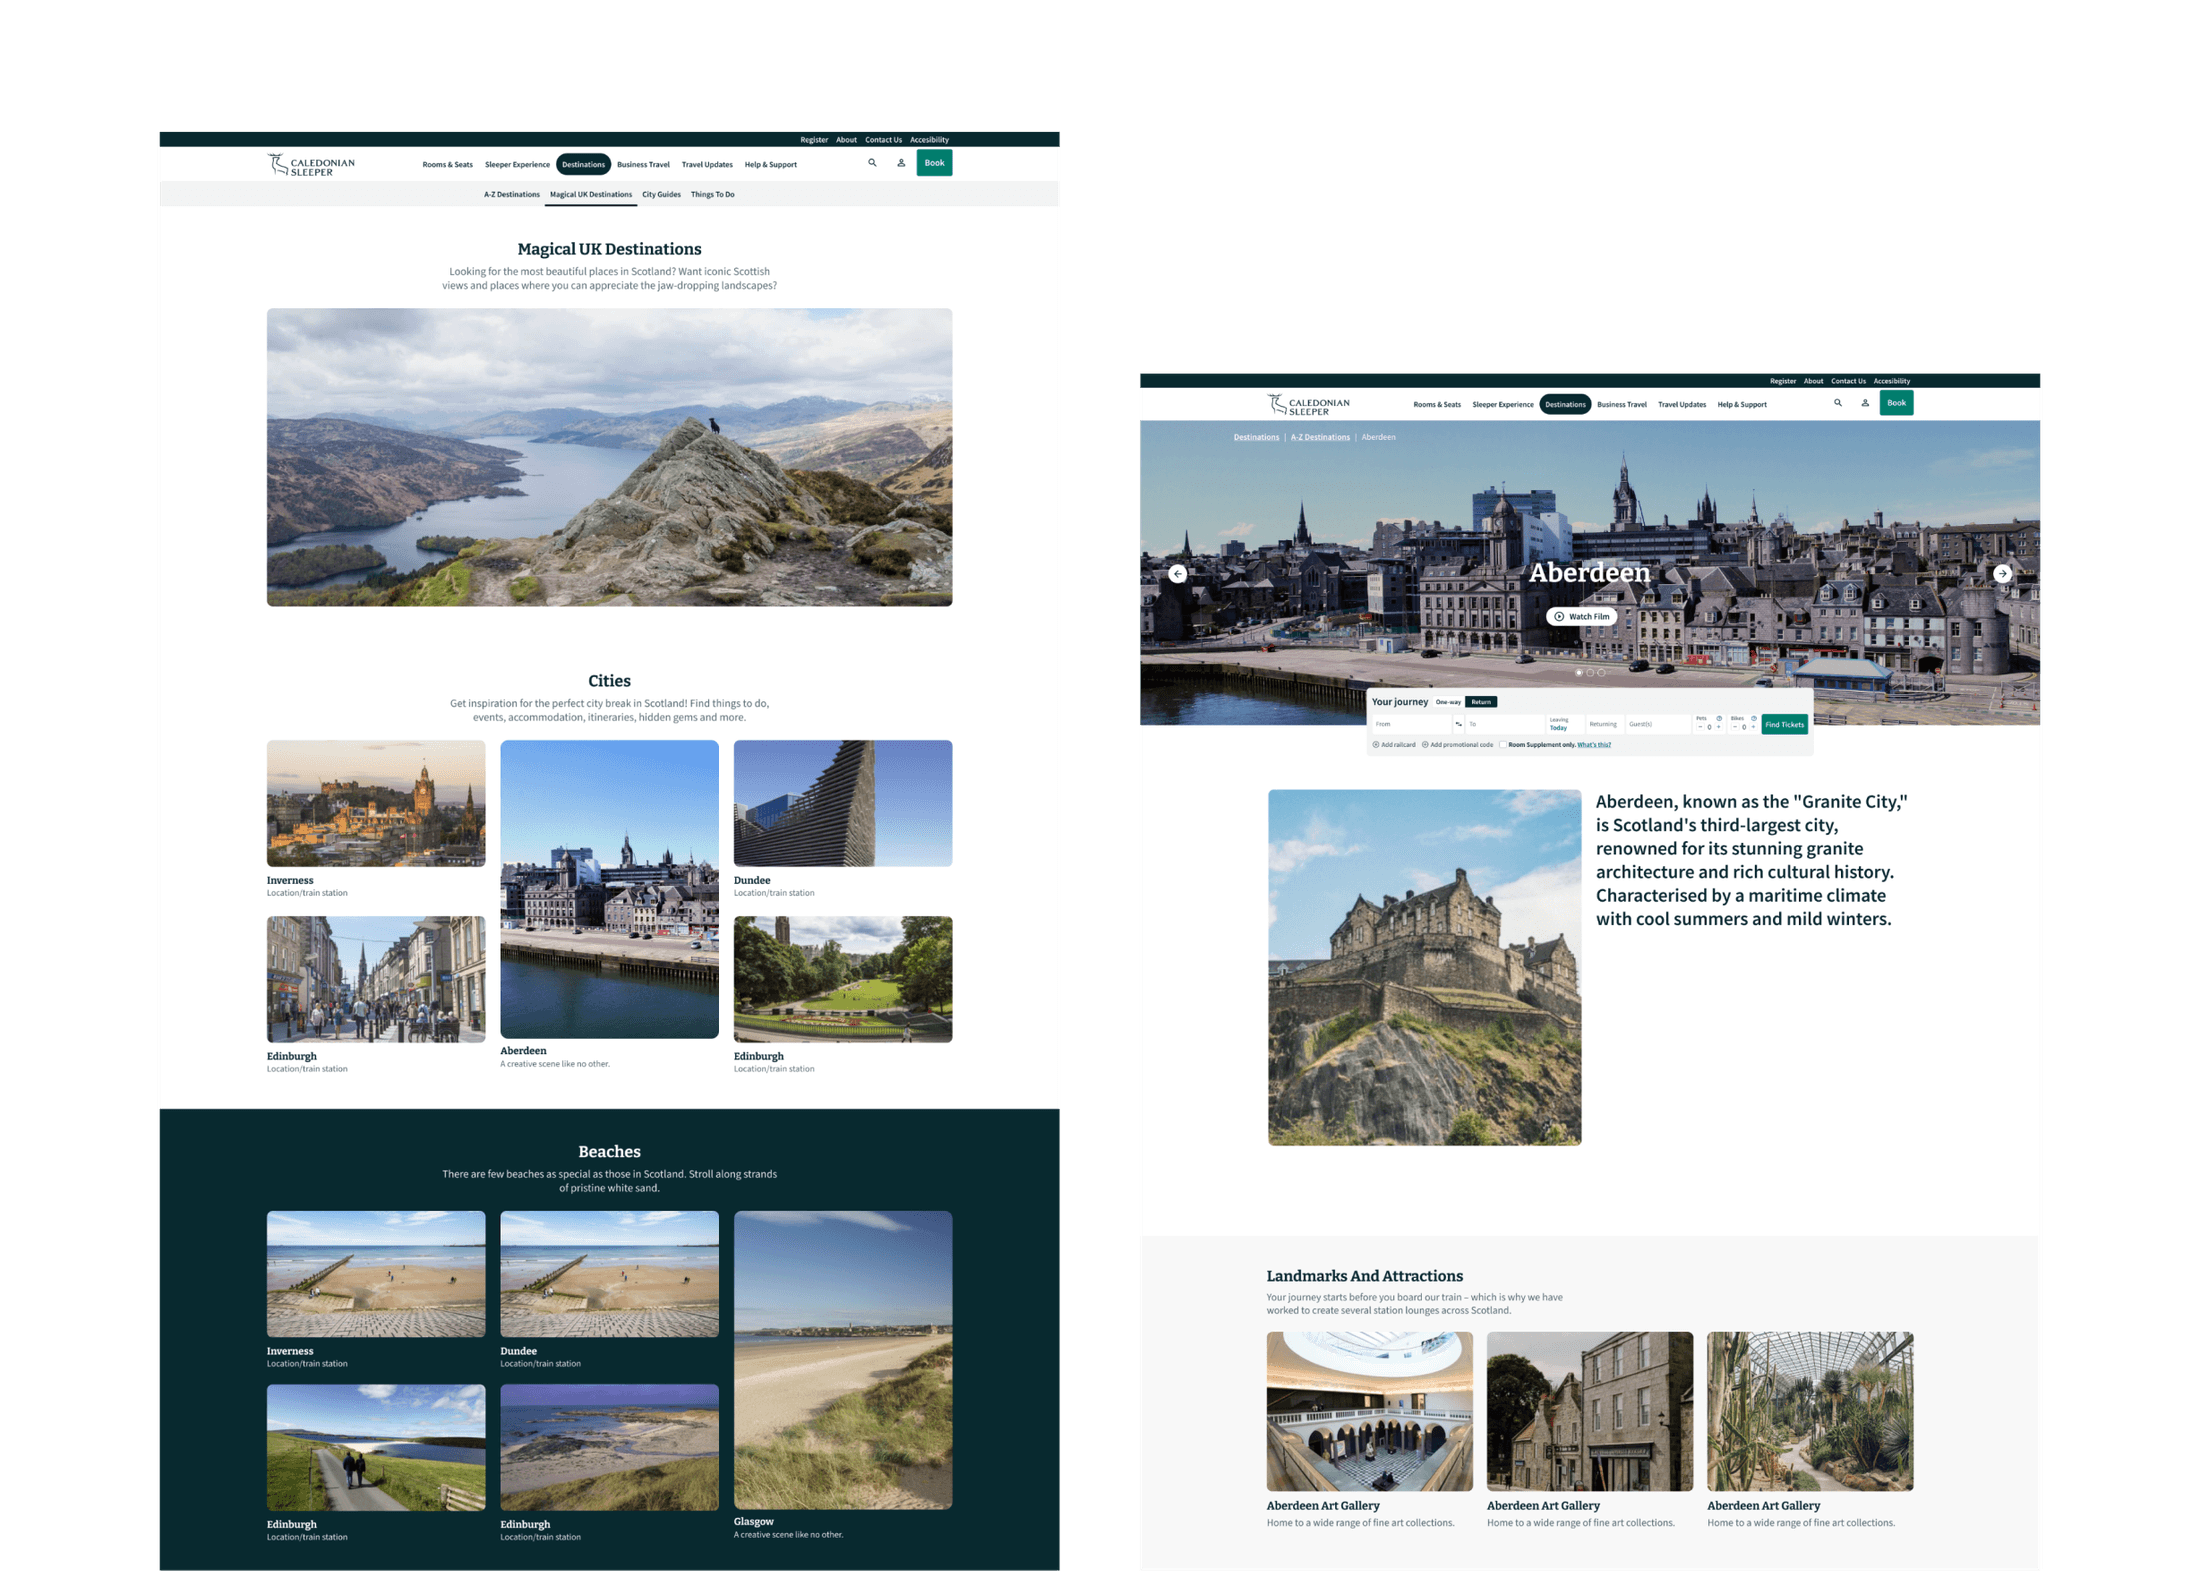This screenshot has width=2200, height=1571.
Task: Open the What's this? link
Action: tap(1594, 745)
